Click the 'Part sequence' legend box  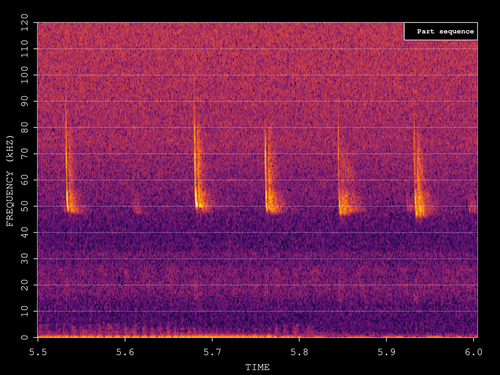coord(441,31)
